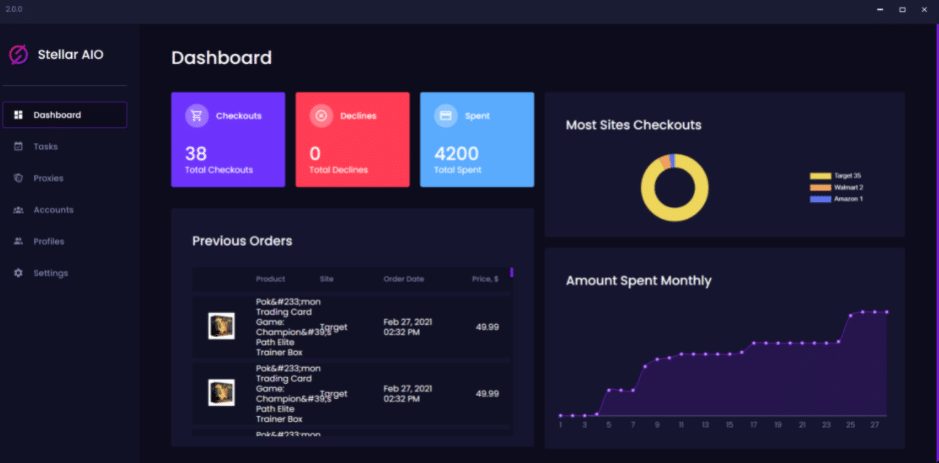Click the 4200 Total Spent value
The width and height of the screenshot is (939, 463).
click(456, 154)
